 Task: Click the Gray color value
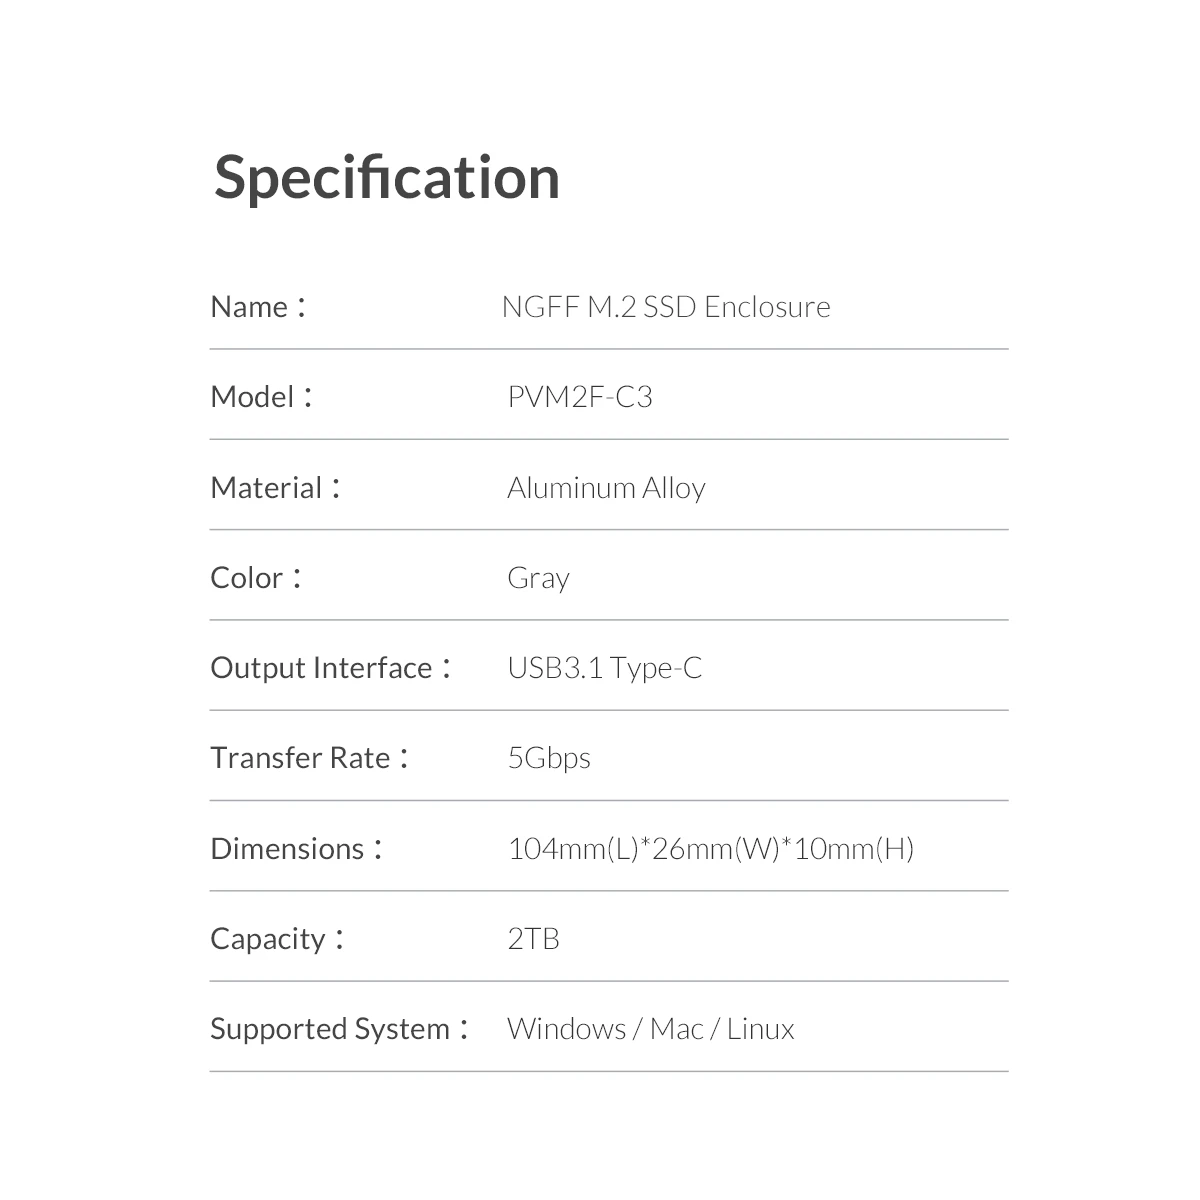coord(539,579)
